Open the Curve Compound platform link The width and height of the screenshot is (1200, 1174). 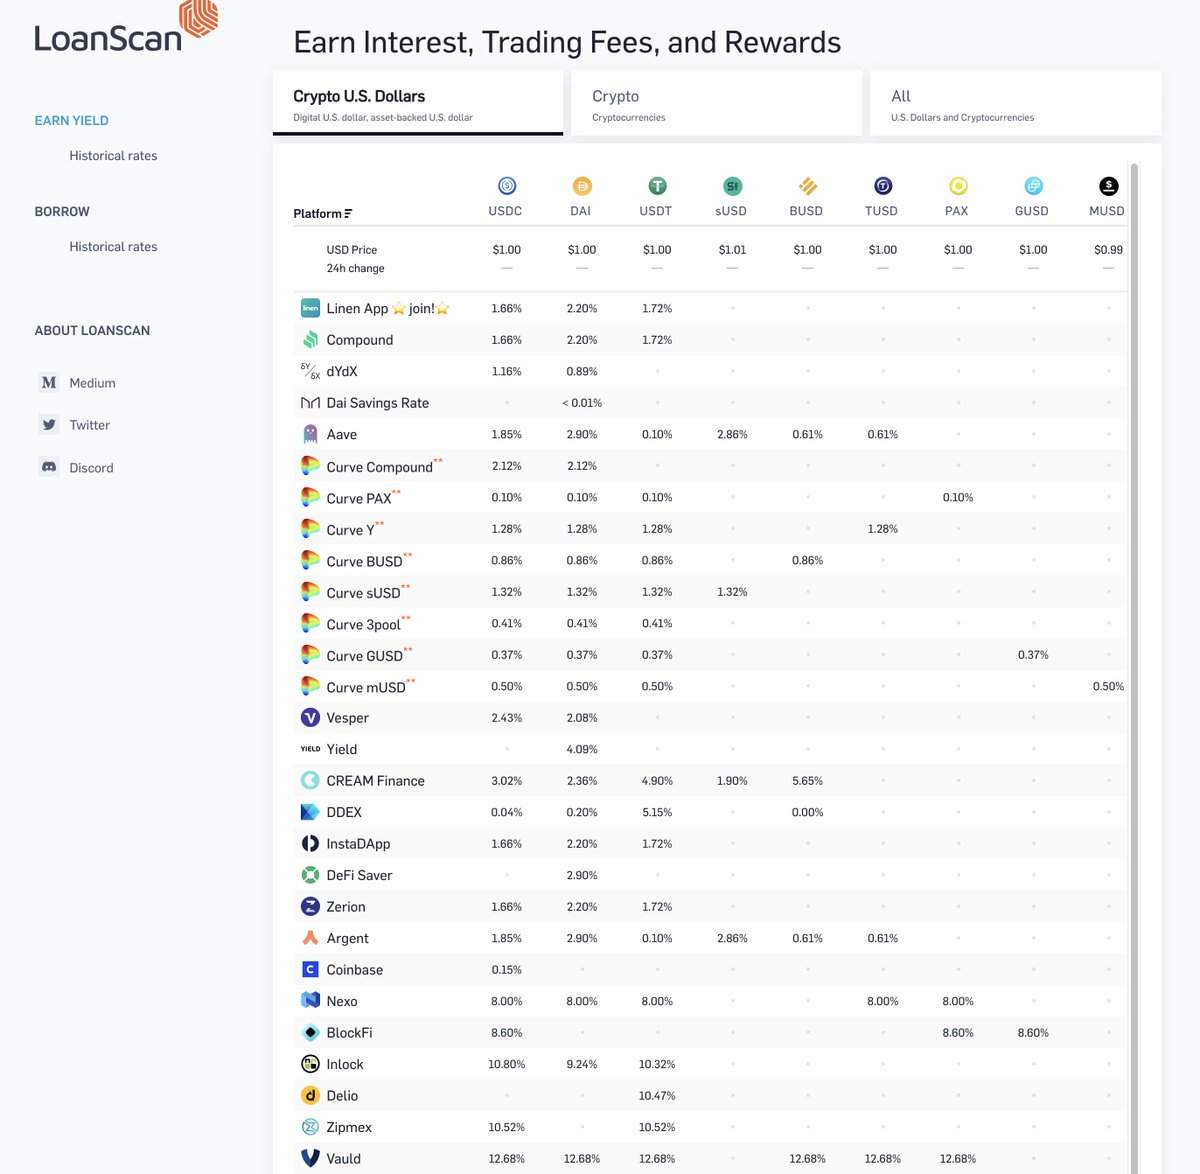(379, 467)
